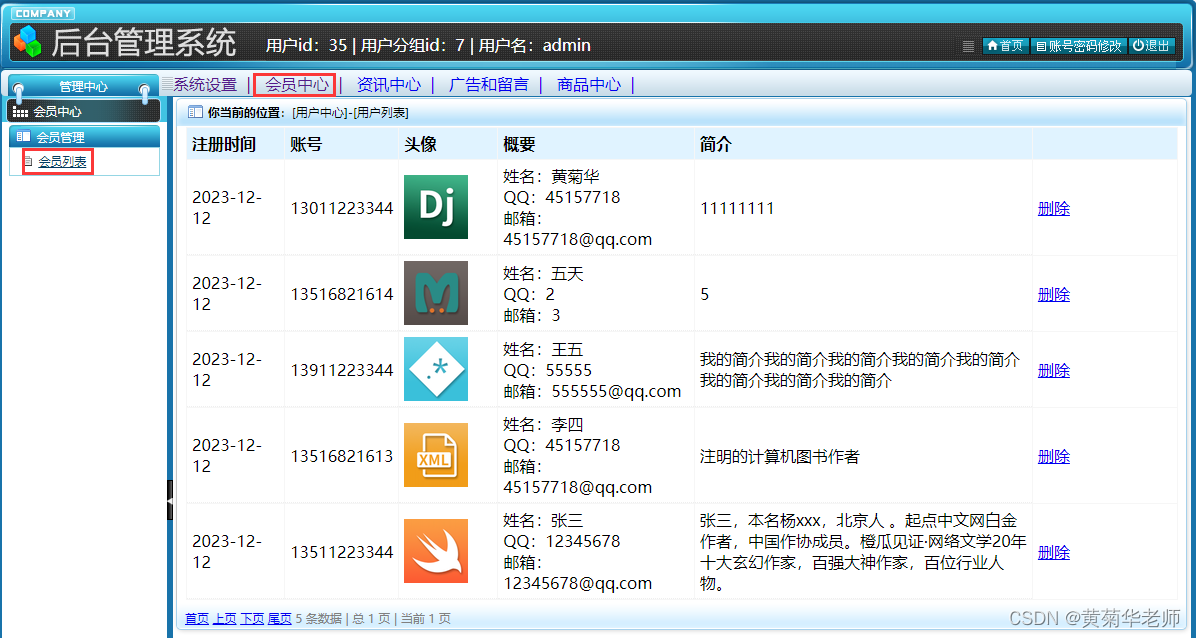Screen dimensions: 1196x638
Task: Go to next page with 下页
Action: [x=252, y=618]
